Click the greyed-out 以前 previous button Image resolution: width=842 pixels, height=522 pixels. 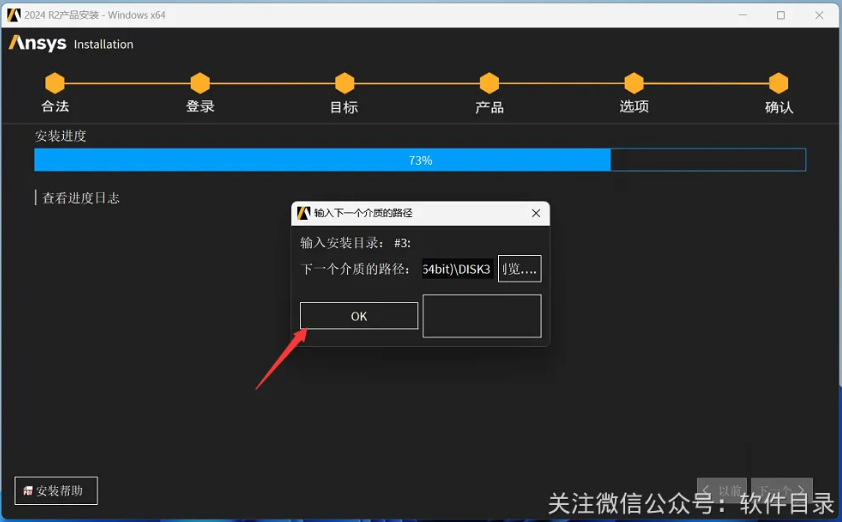tap(722, 491)
